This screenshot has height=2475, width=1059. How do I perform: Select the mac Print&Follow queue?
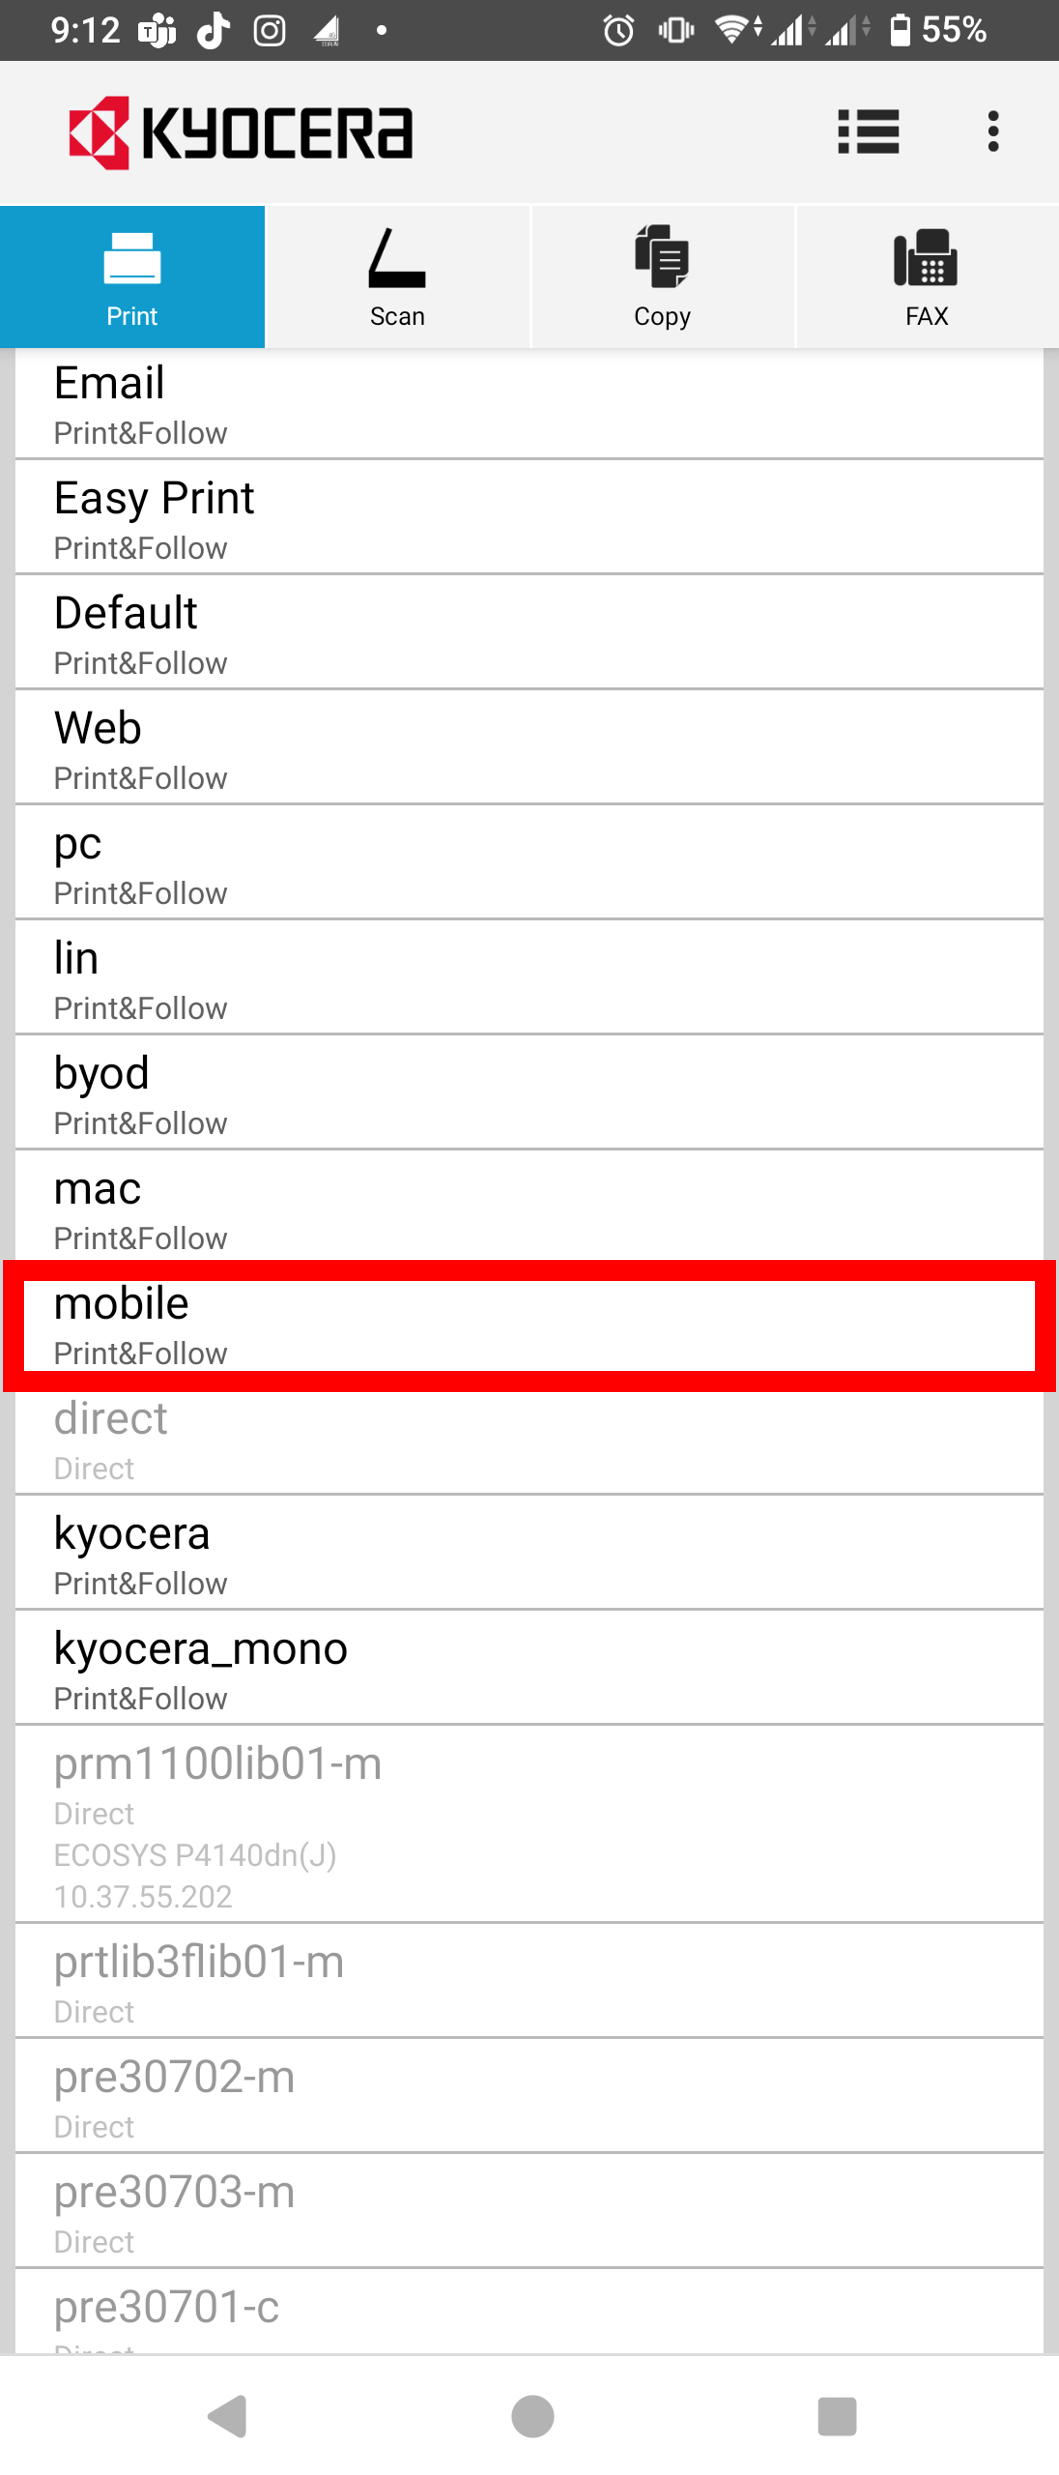tap(529, 1208)
